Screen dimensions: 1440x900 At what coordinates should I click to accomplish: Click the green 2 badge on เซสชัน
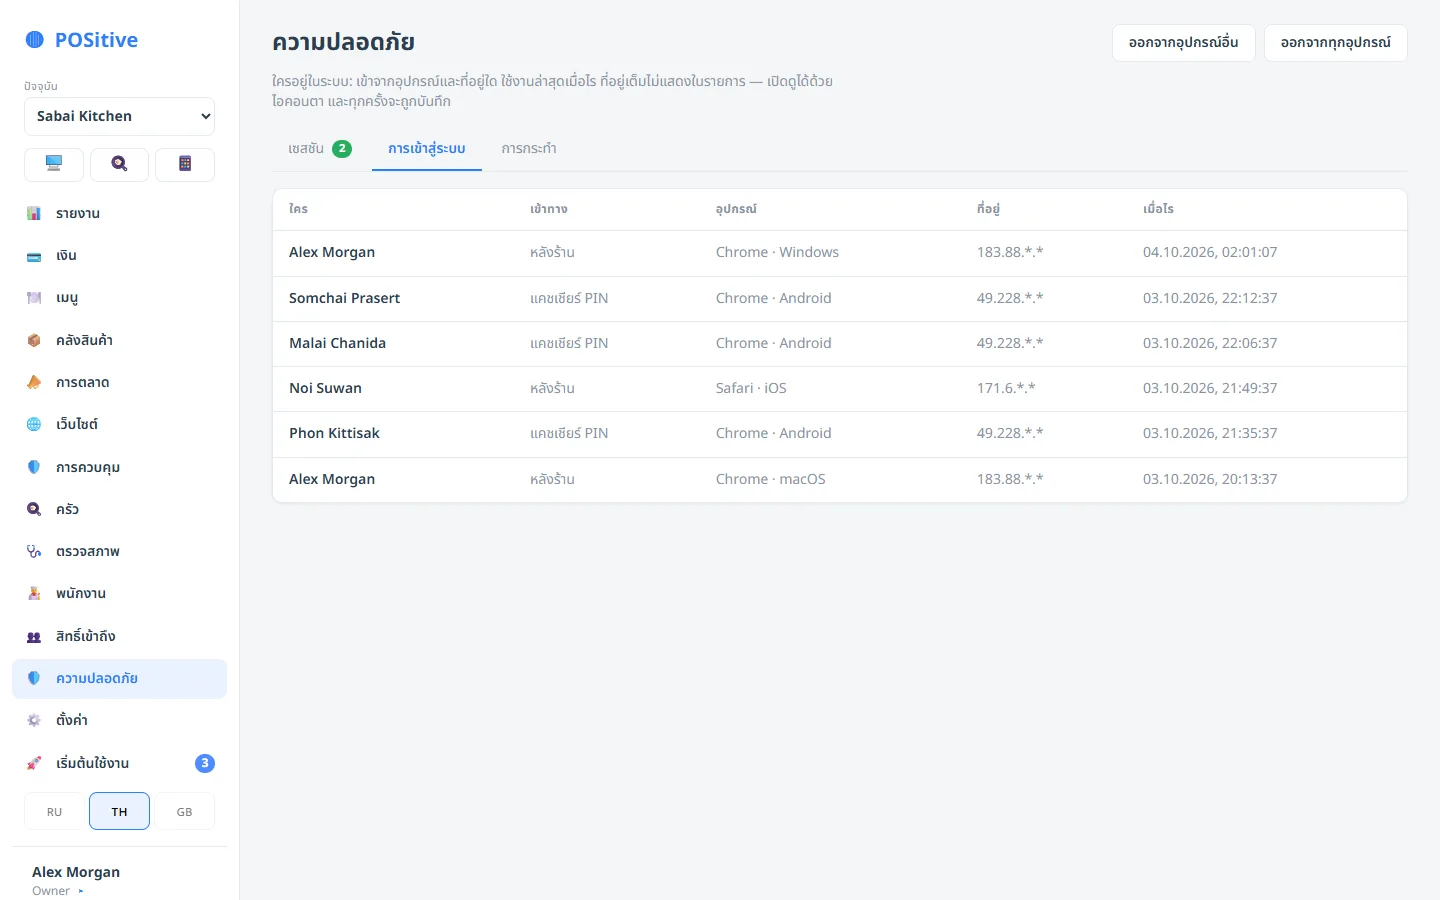342,148
